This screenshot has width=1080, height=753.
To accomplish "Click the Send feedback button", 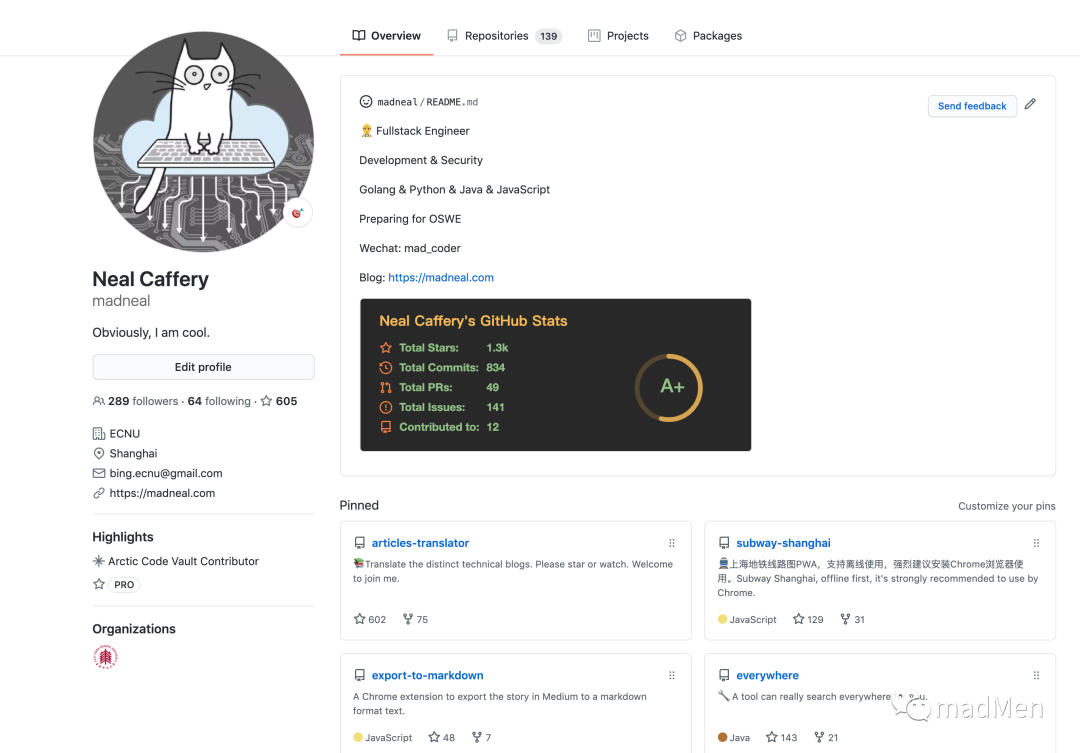I will coord(972,106).
